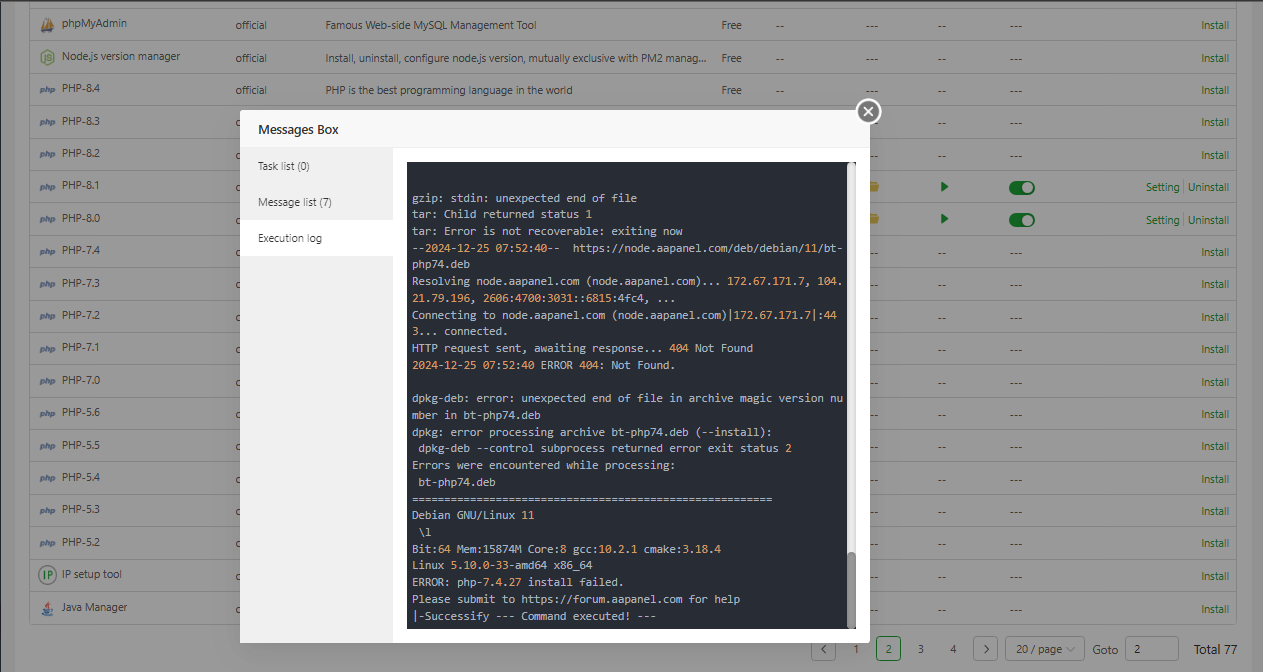Click the Goto page number input field

1151,649
